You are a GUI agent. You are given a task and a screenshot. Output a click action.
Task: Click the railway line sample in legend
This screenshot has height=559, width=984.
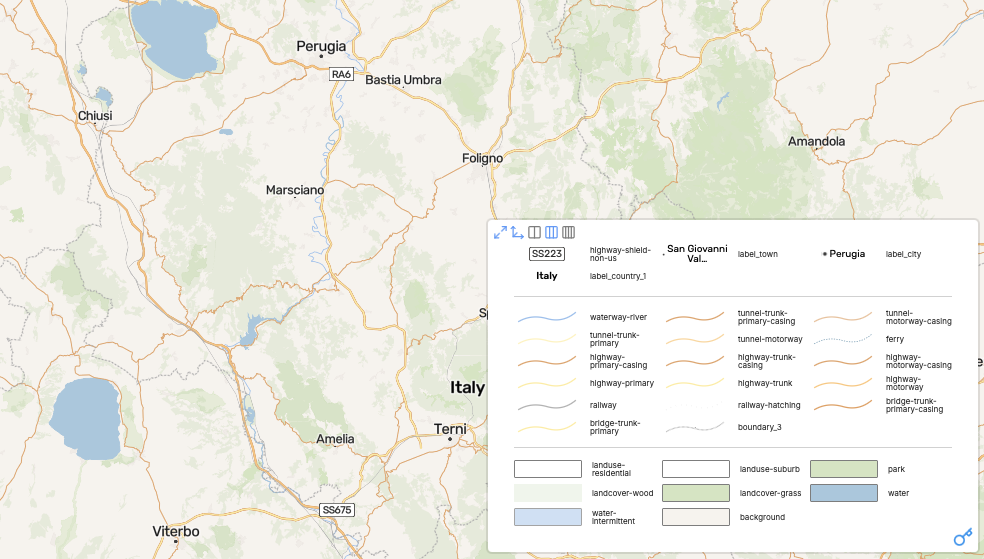tap(547, 405)
